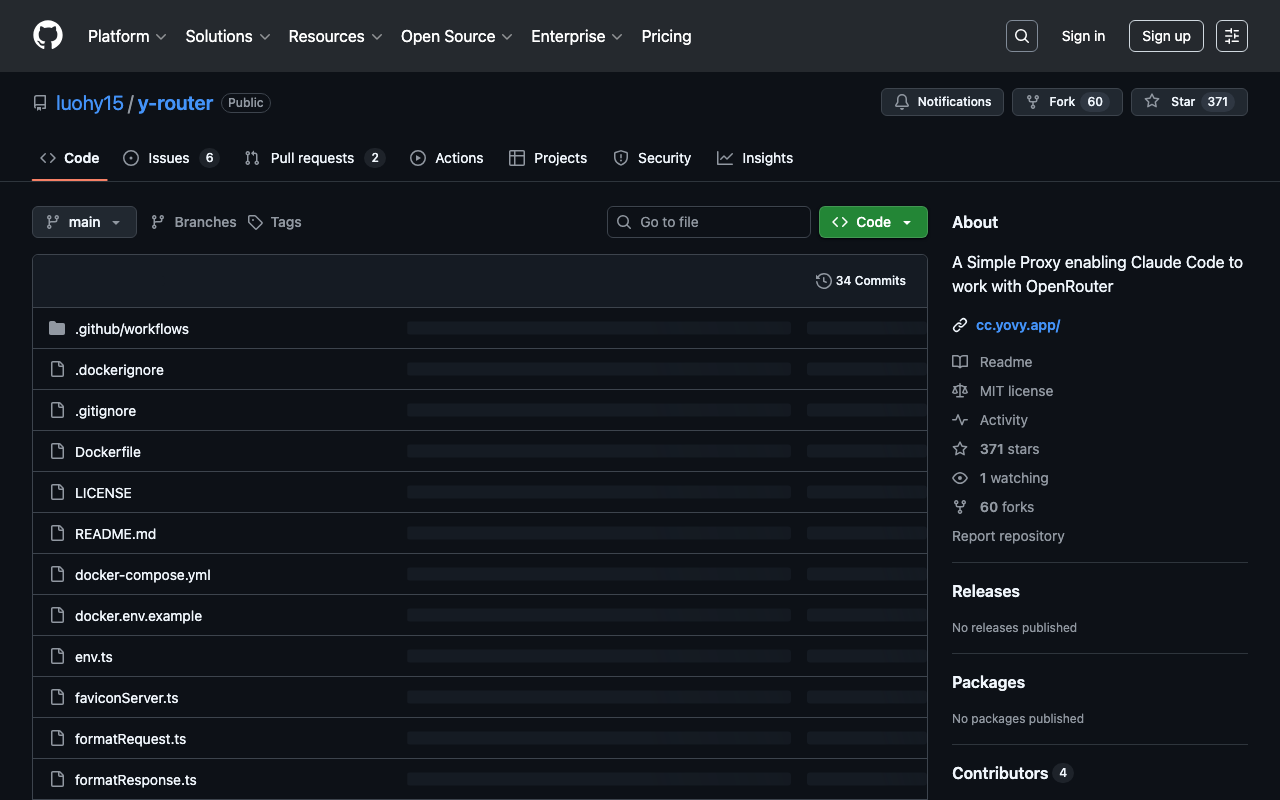The width and height of the screenshot is (1280, 800).
Task: Switch to the Issues tab
Action: (169, 158)
